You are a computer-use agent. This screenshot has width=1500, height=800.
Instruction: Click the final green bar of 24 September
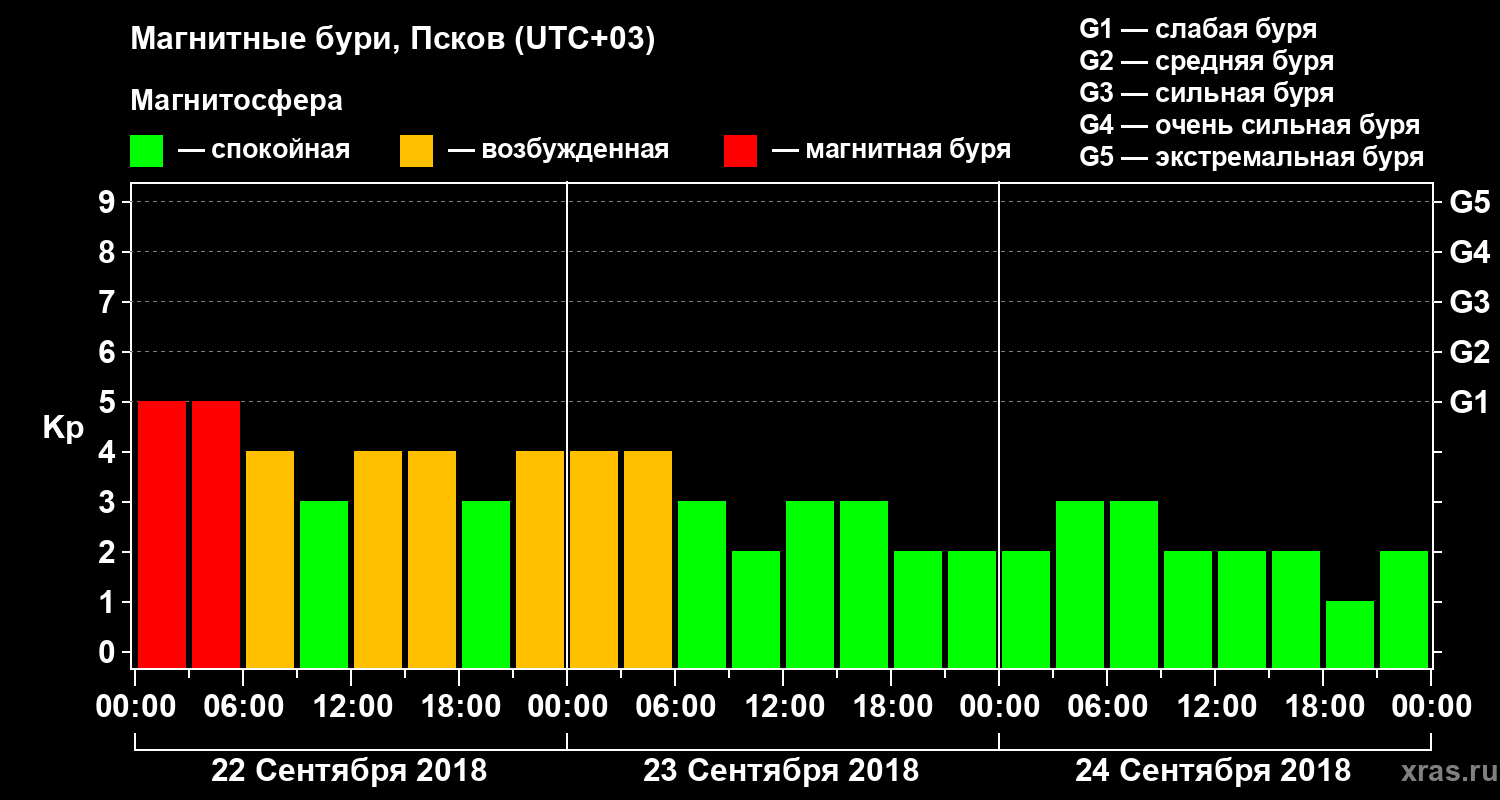click(1404, 609)
